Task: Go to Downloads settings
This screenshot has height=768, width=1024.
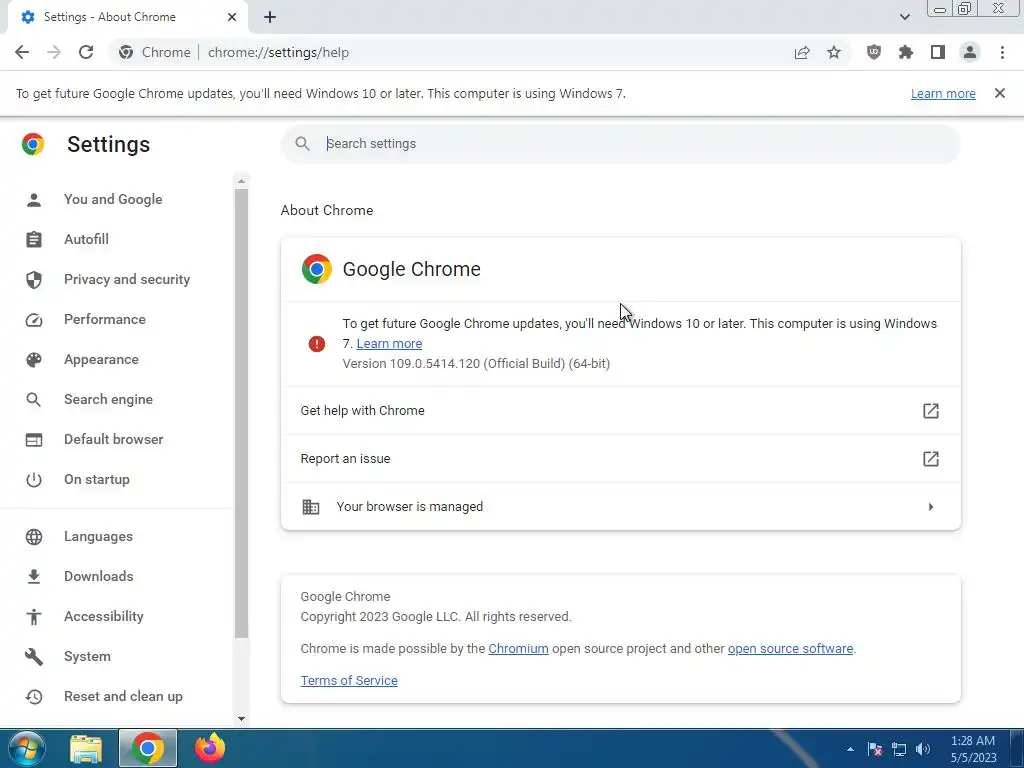Action: coord(99,576)
